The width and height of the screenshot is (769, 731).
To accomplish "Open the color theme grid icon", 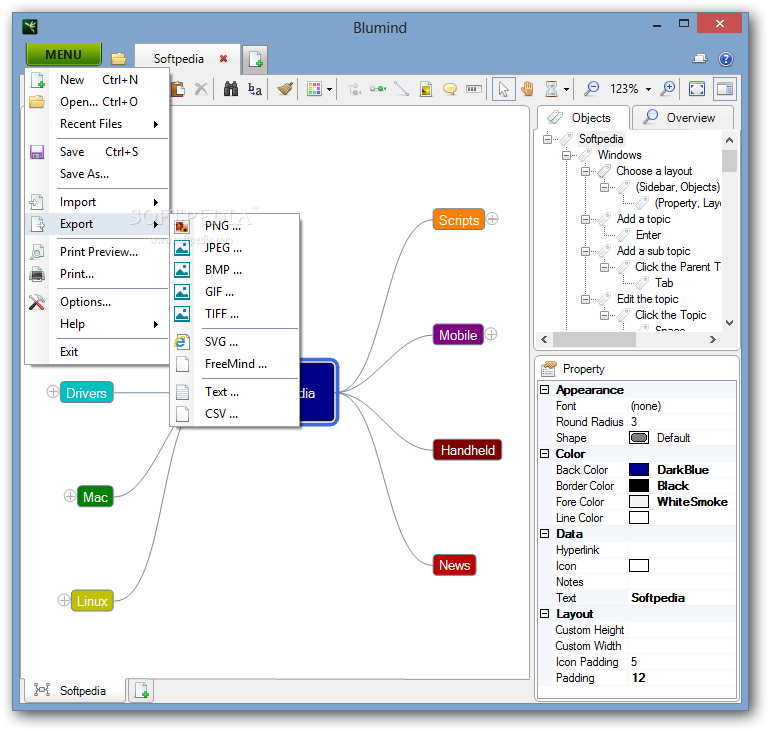I will [x=314, y=89].
